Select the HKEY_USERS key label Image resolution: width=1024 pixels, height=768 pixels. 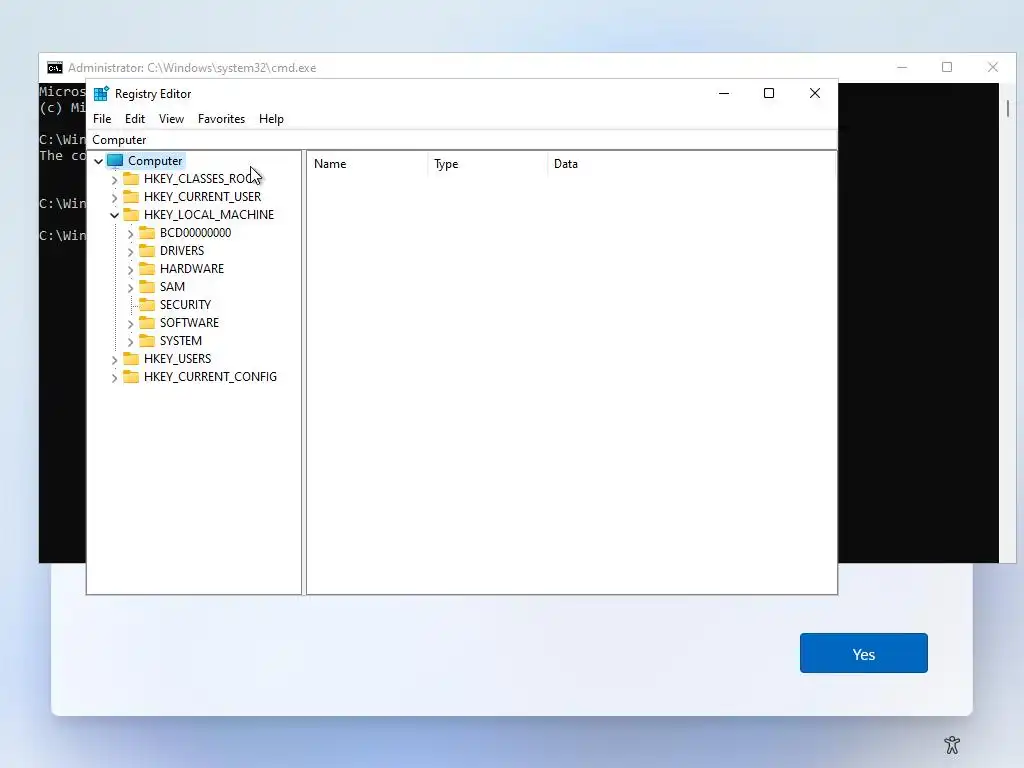click(x=178, y=359)
